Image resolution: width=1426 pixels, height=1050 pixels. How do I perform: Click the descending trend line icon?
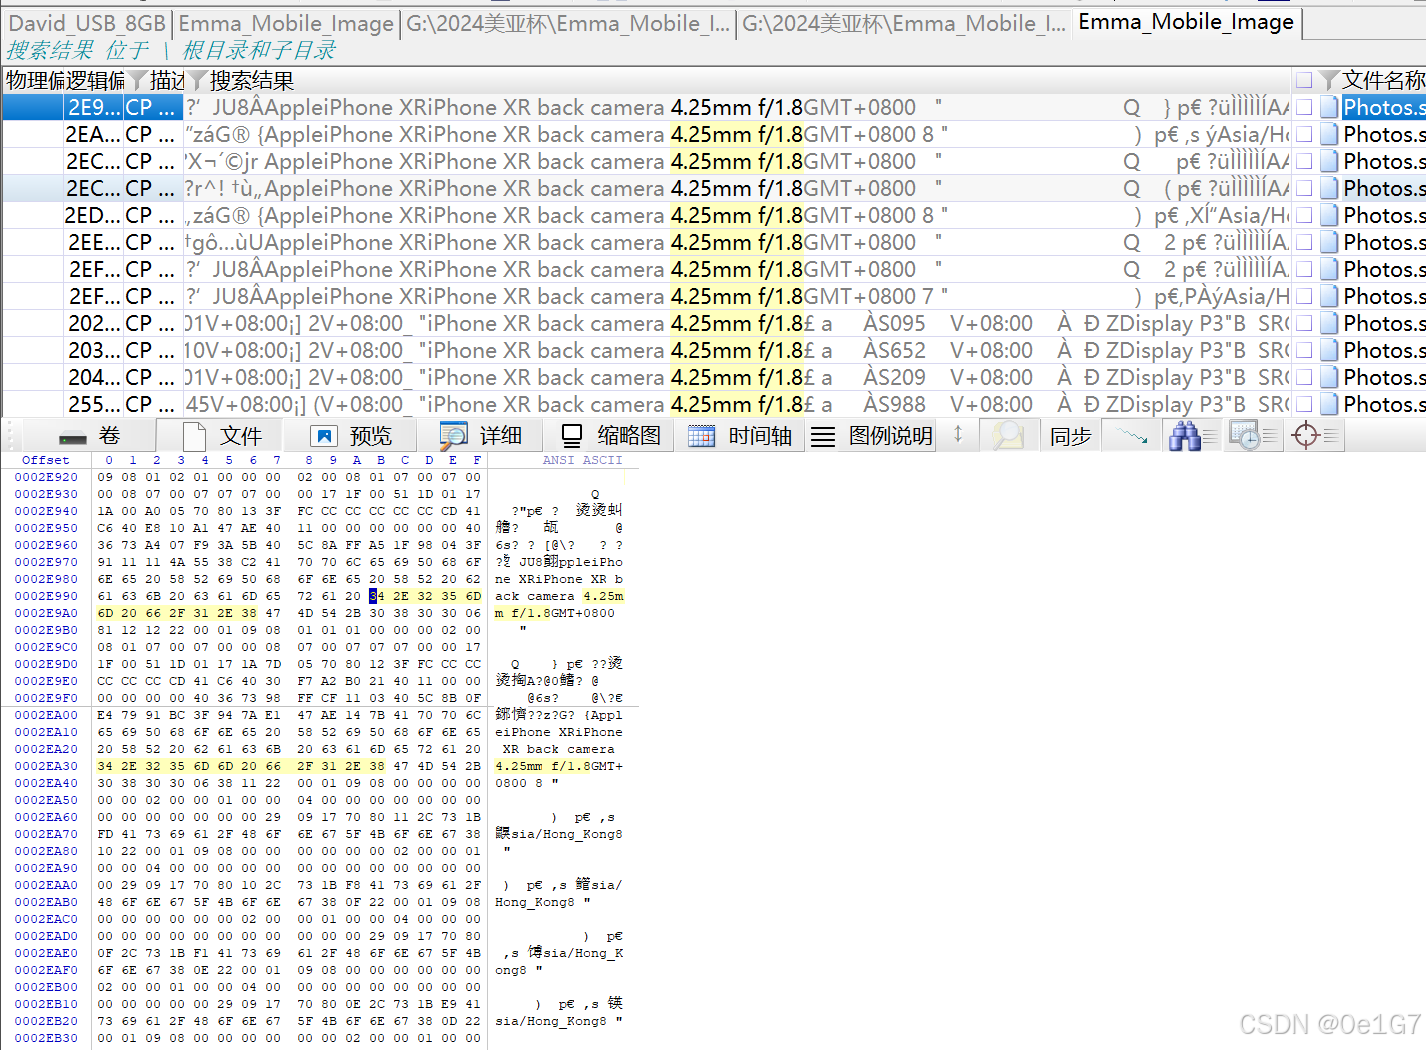click(1132, 436)
